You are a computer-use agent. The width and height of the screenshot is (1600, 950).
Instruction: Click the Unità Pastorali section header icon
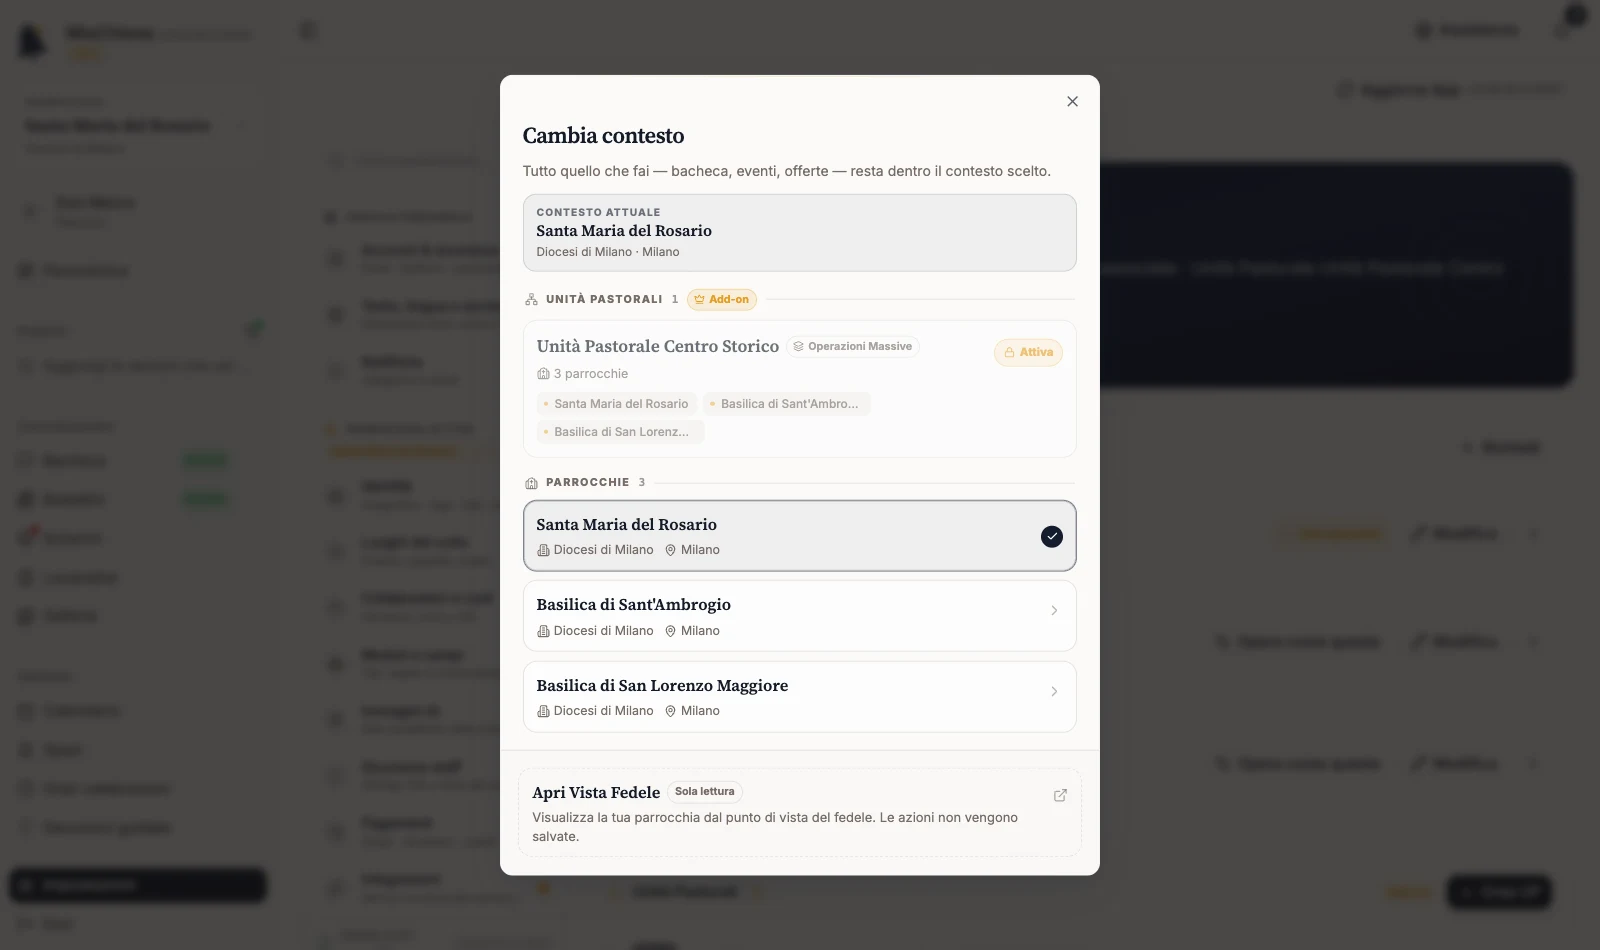(531, 299)
